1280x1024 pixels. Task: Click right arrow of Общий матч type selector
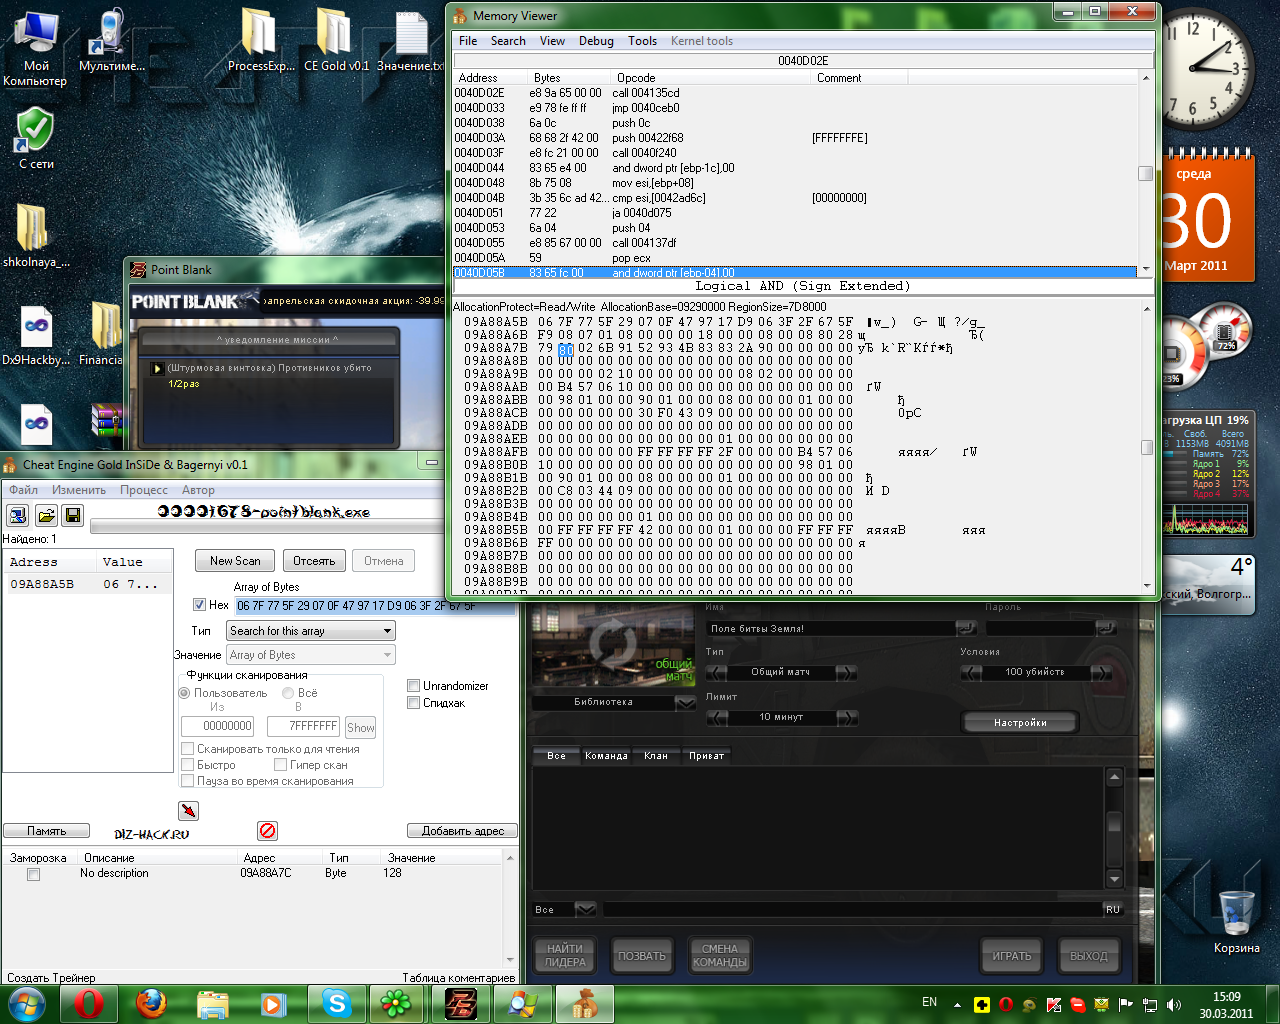tap(846, 672)
